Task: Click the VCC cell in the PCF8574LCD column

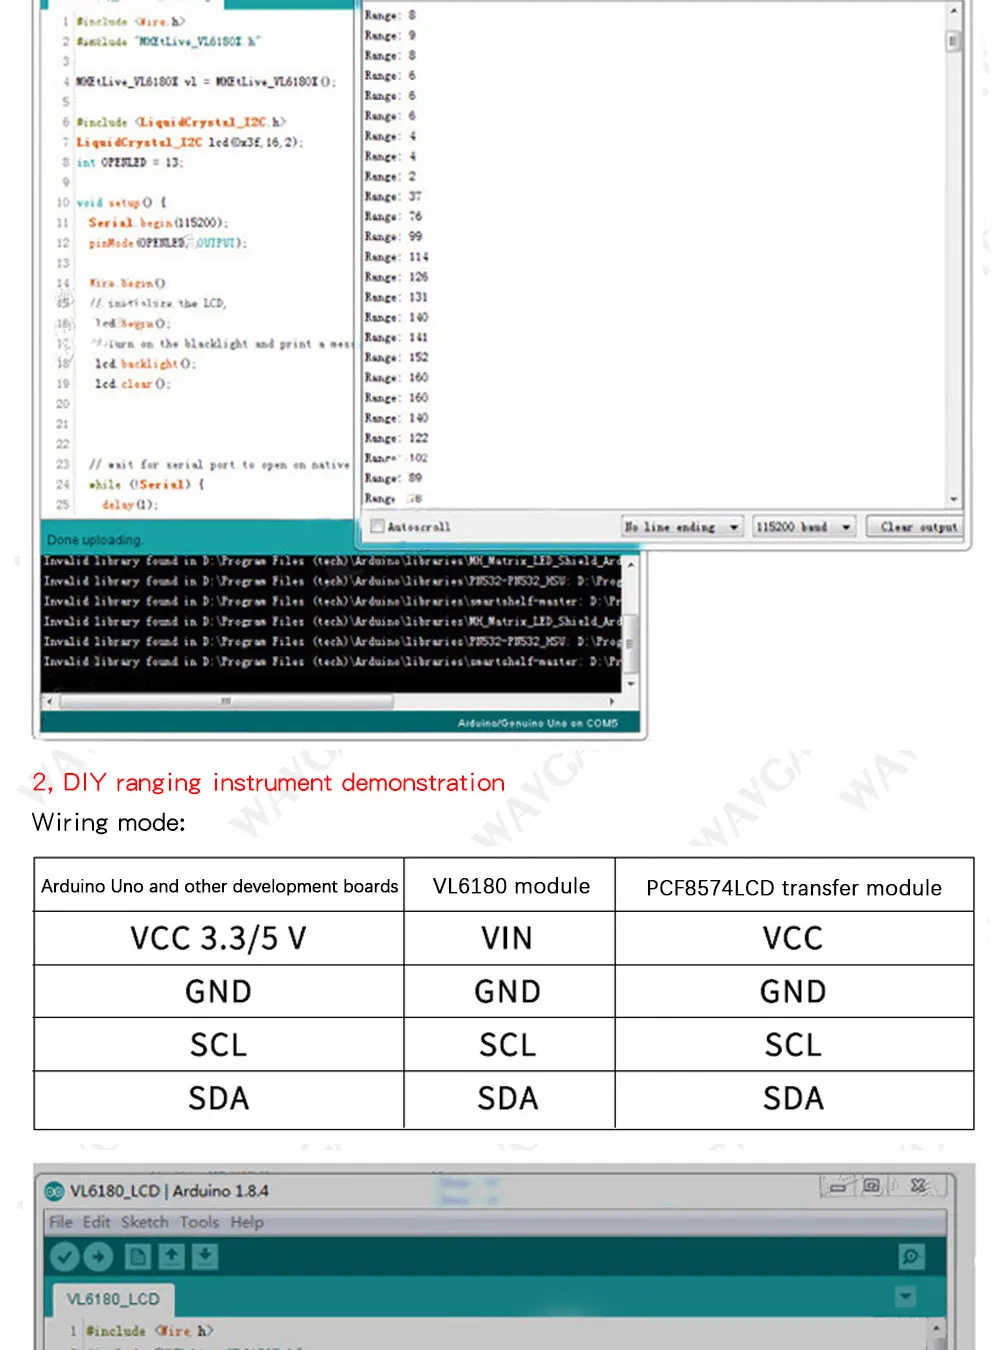Action: (x=794, y=938)
